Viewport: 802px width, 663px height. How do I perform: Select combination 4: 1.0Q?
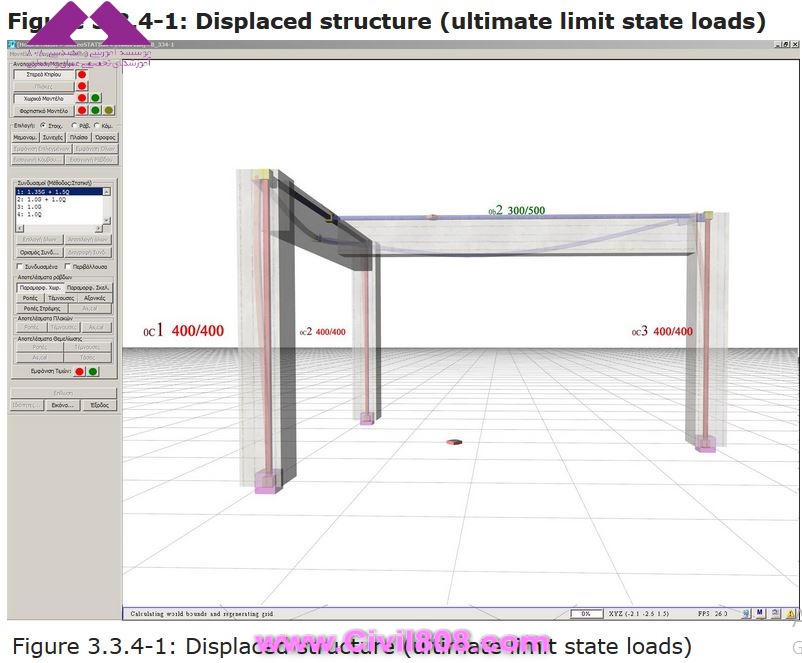pos(59,214)
